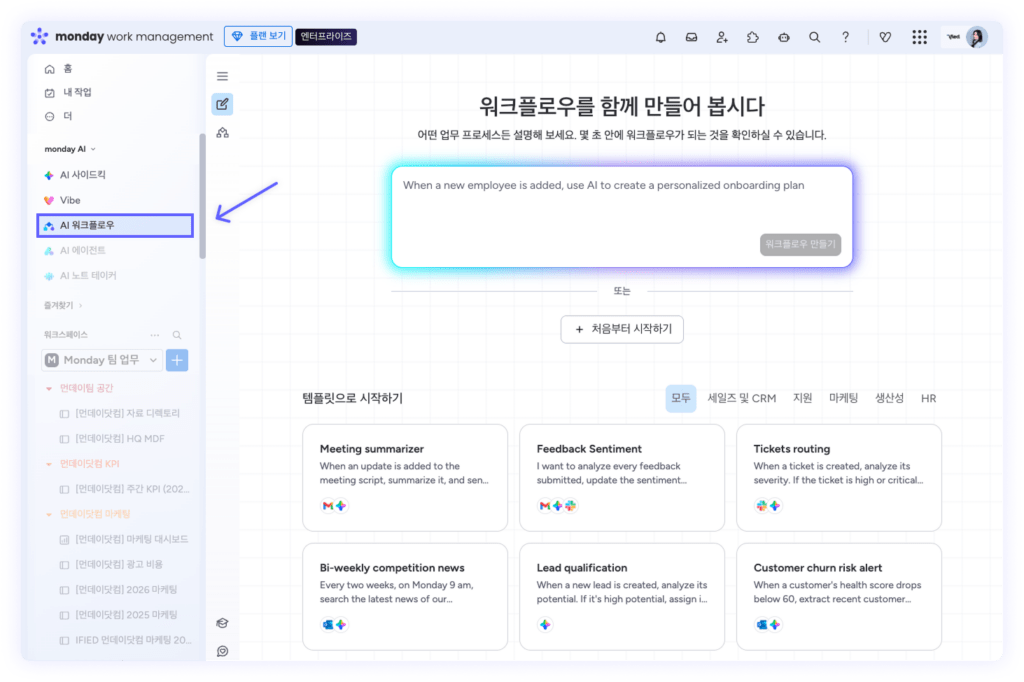
Task: Open the nine-dot app switcher grid
Action: (x=919, y=37)
